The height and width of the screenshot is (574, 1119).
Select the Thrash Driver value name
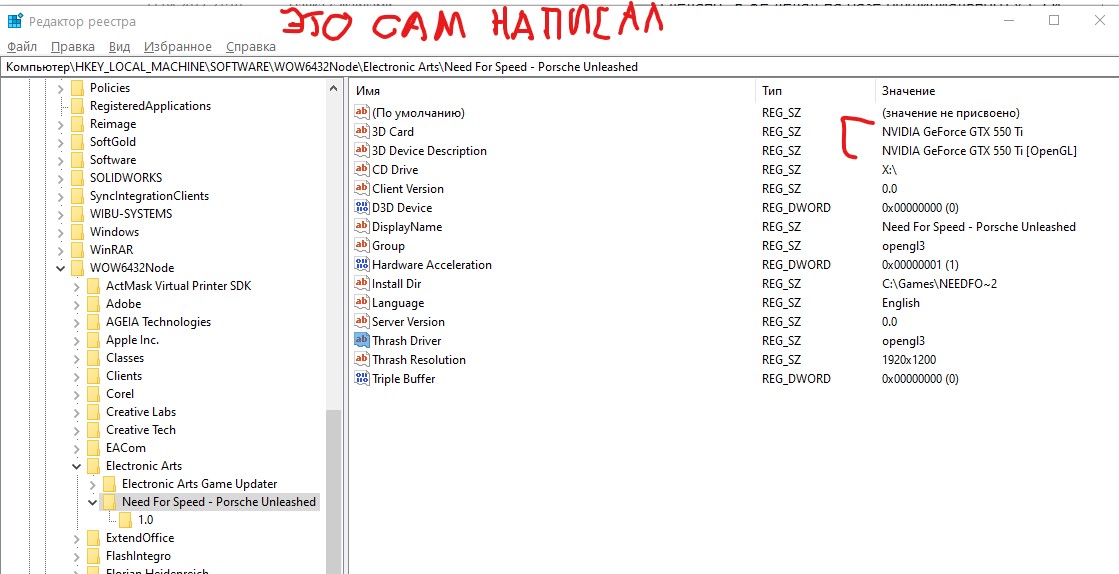tap(407, 341)
